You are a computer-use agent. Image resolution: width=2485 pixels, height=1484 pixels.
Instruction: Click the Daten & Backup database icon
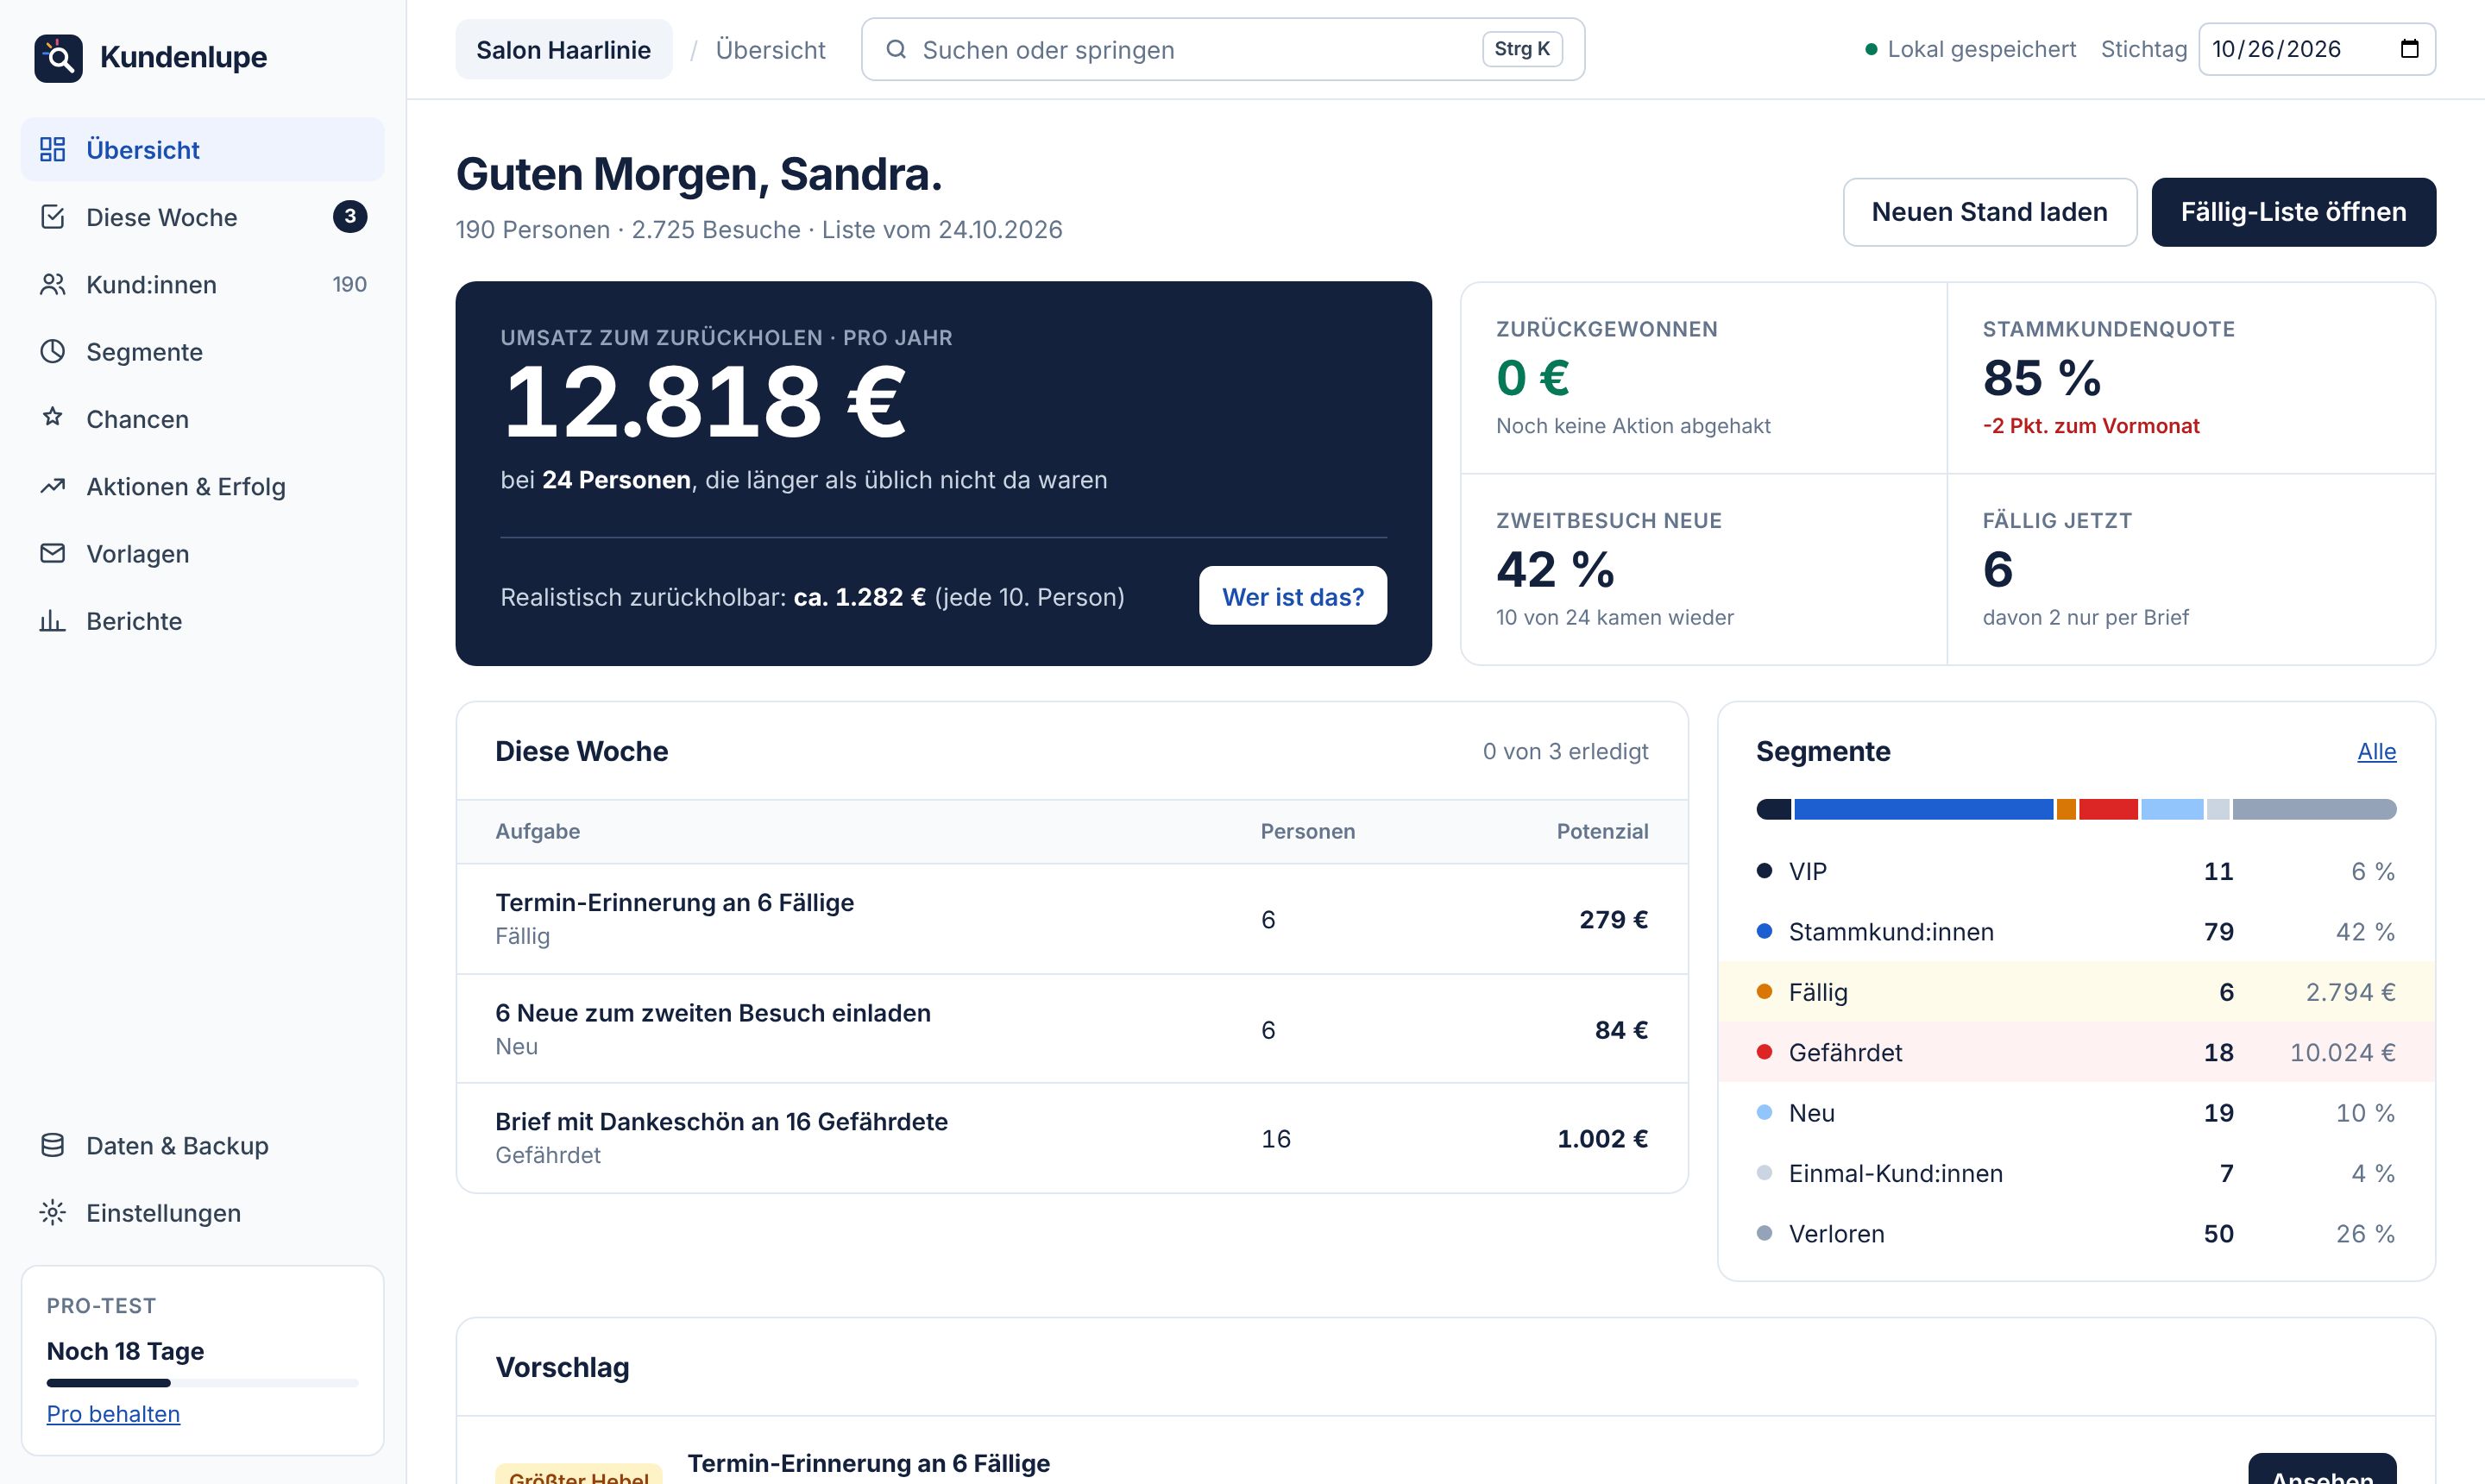pos(52,1145)
